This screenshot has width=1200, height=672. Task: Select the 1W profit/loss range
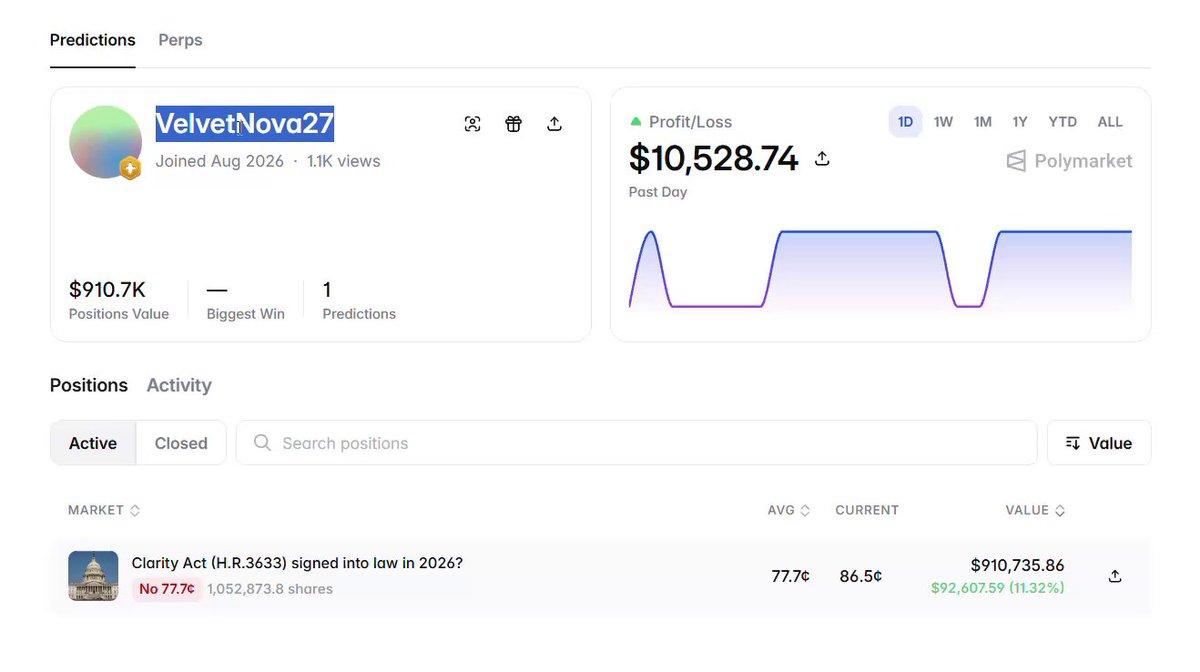point(943,122)
